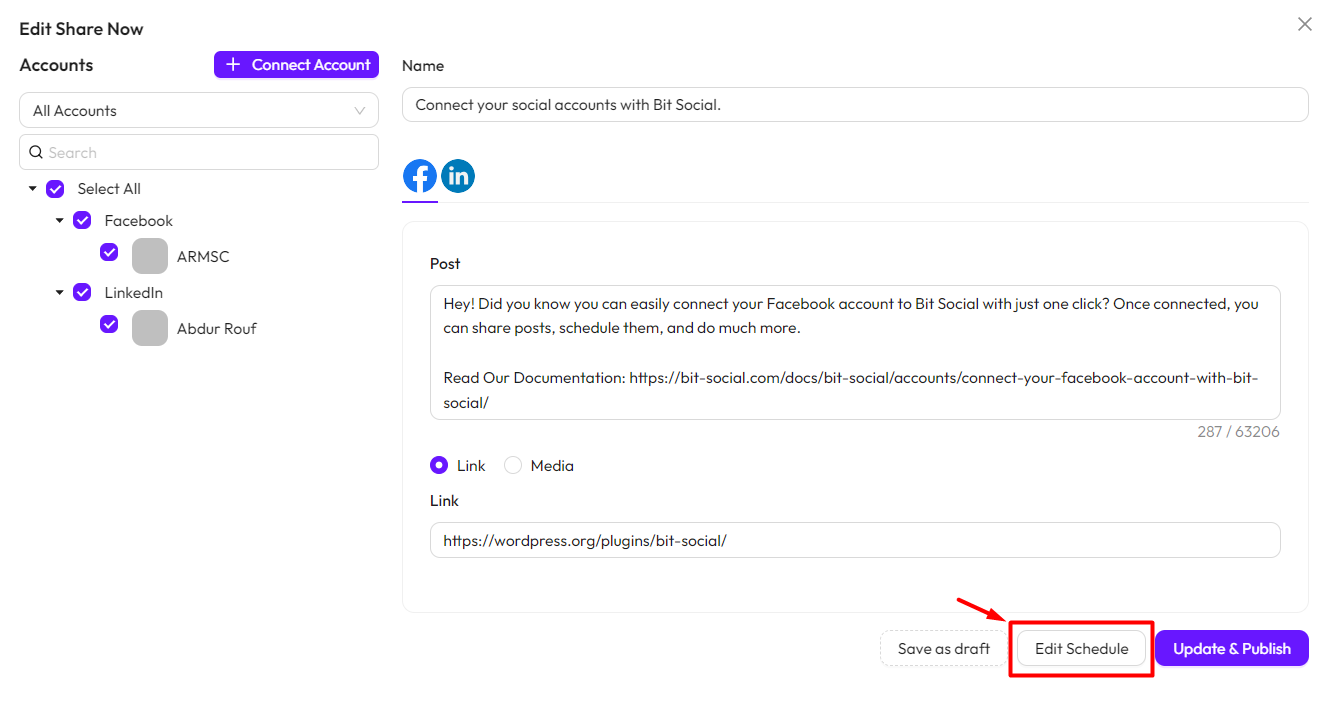Toggle the Select All checkbox
The image size is (1324, 707).
click(55, 188)
